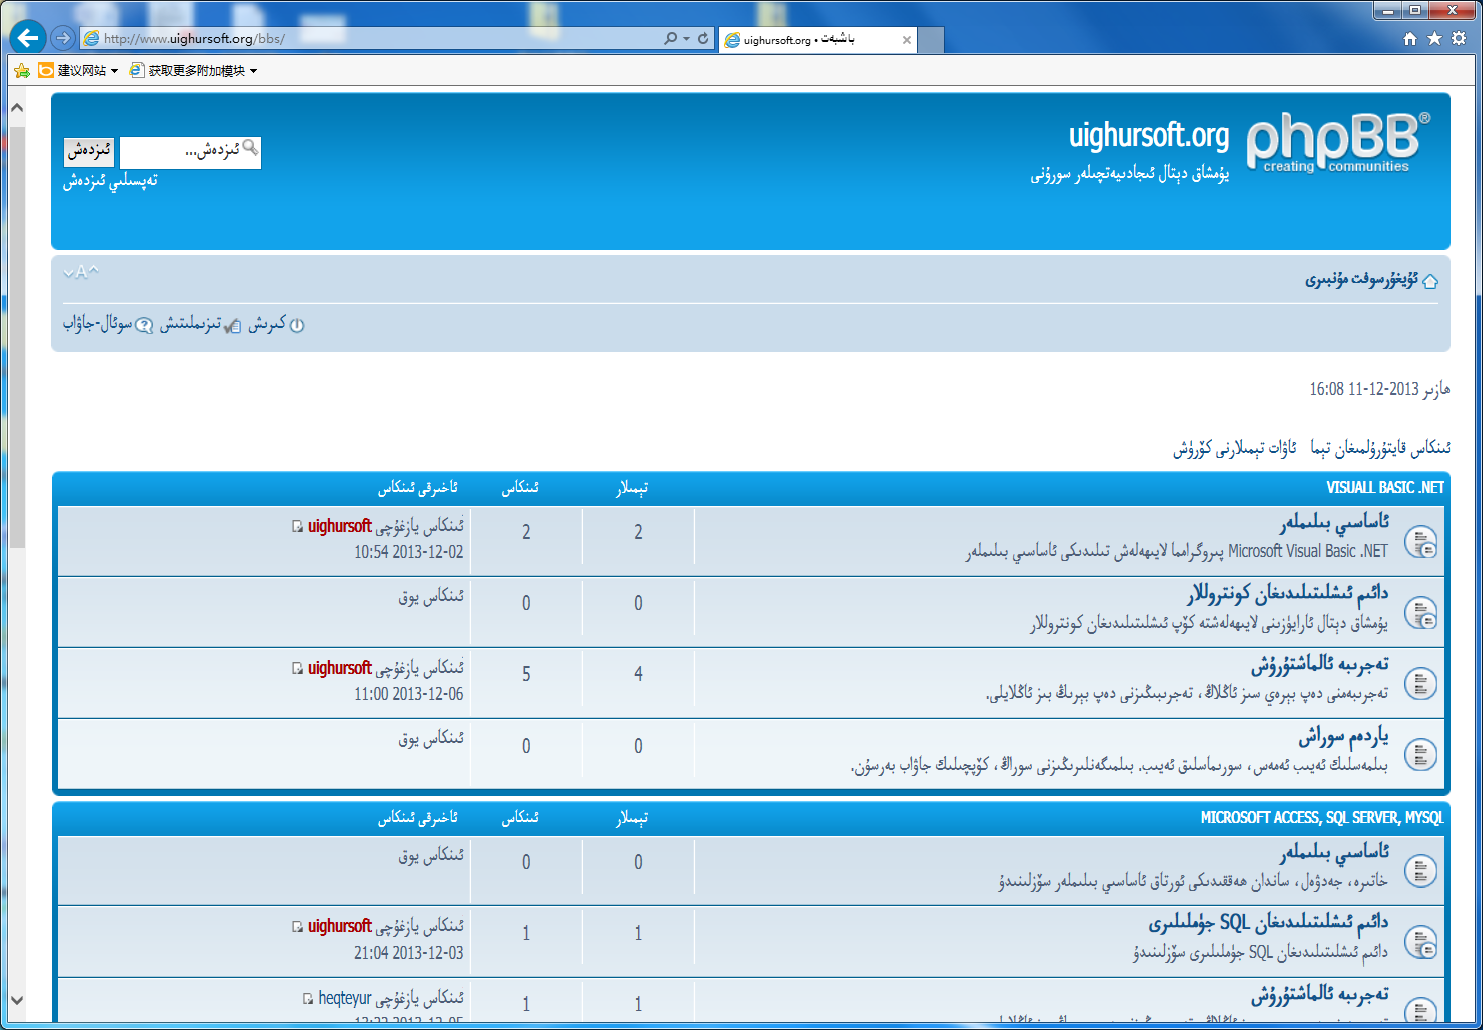Click forum icon of SQL statements row
Image resolution: width=1483 pixels, height=1030 pixels.
click(1420, 942)
